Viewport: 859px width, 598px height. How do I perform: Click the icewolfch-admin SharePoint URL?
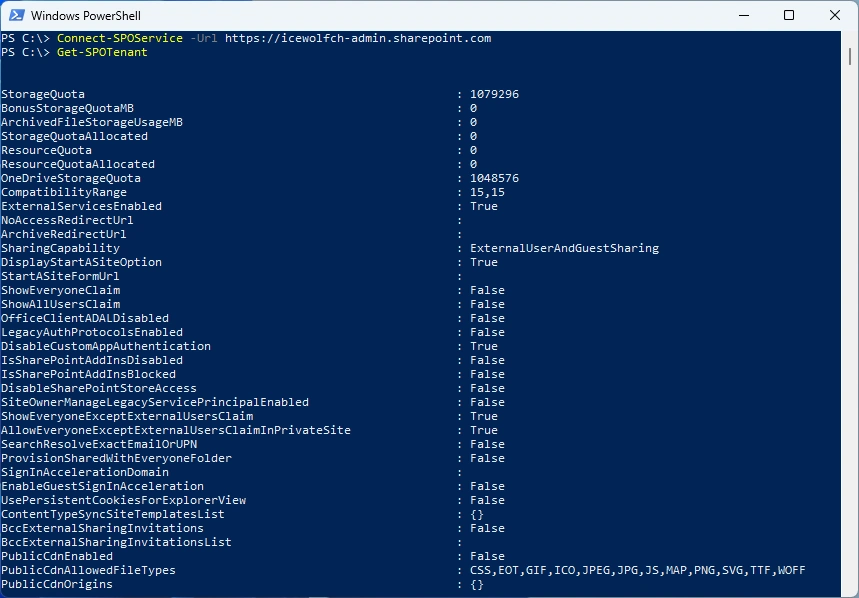point(357,38)
